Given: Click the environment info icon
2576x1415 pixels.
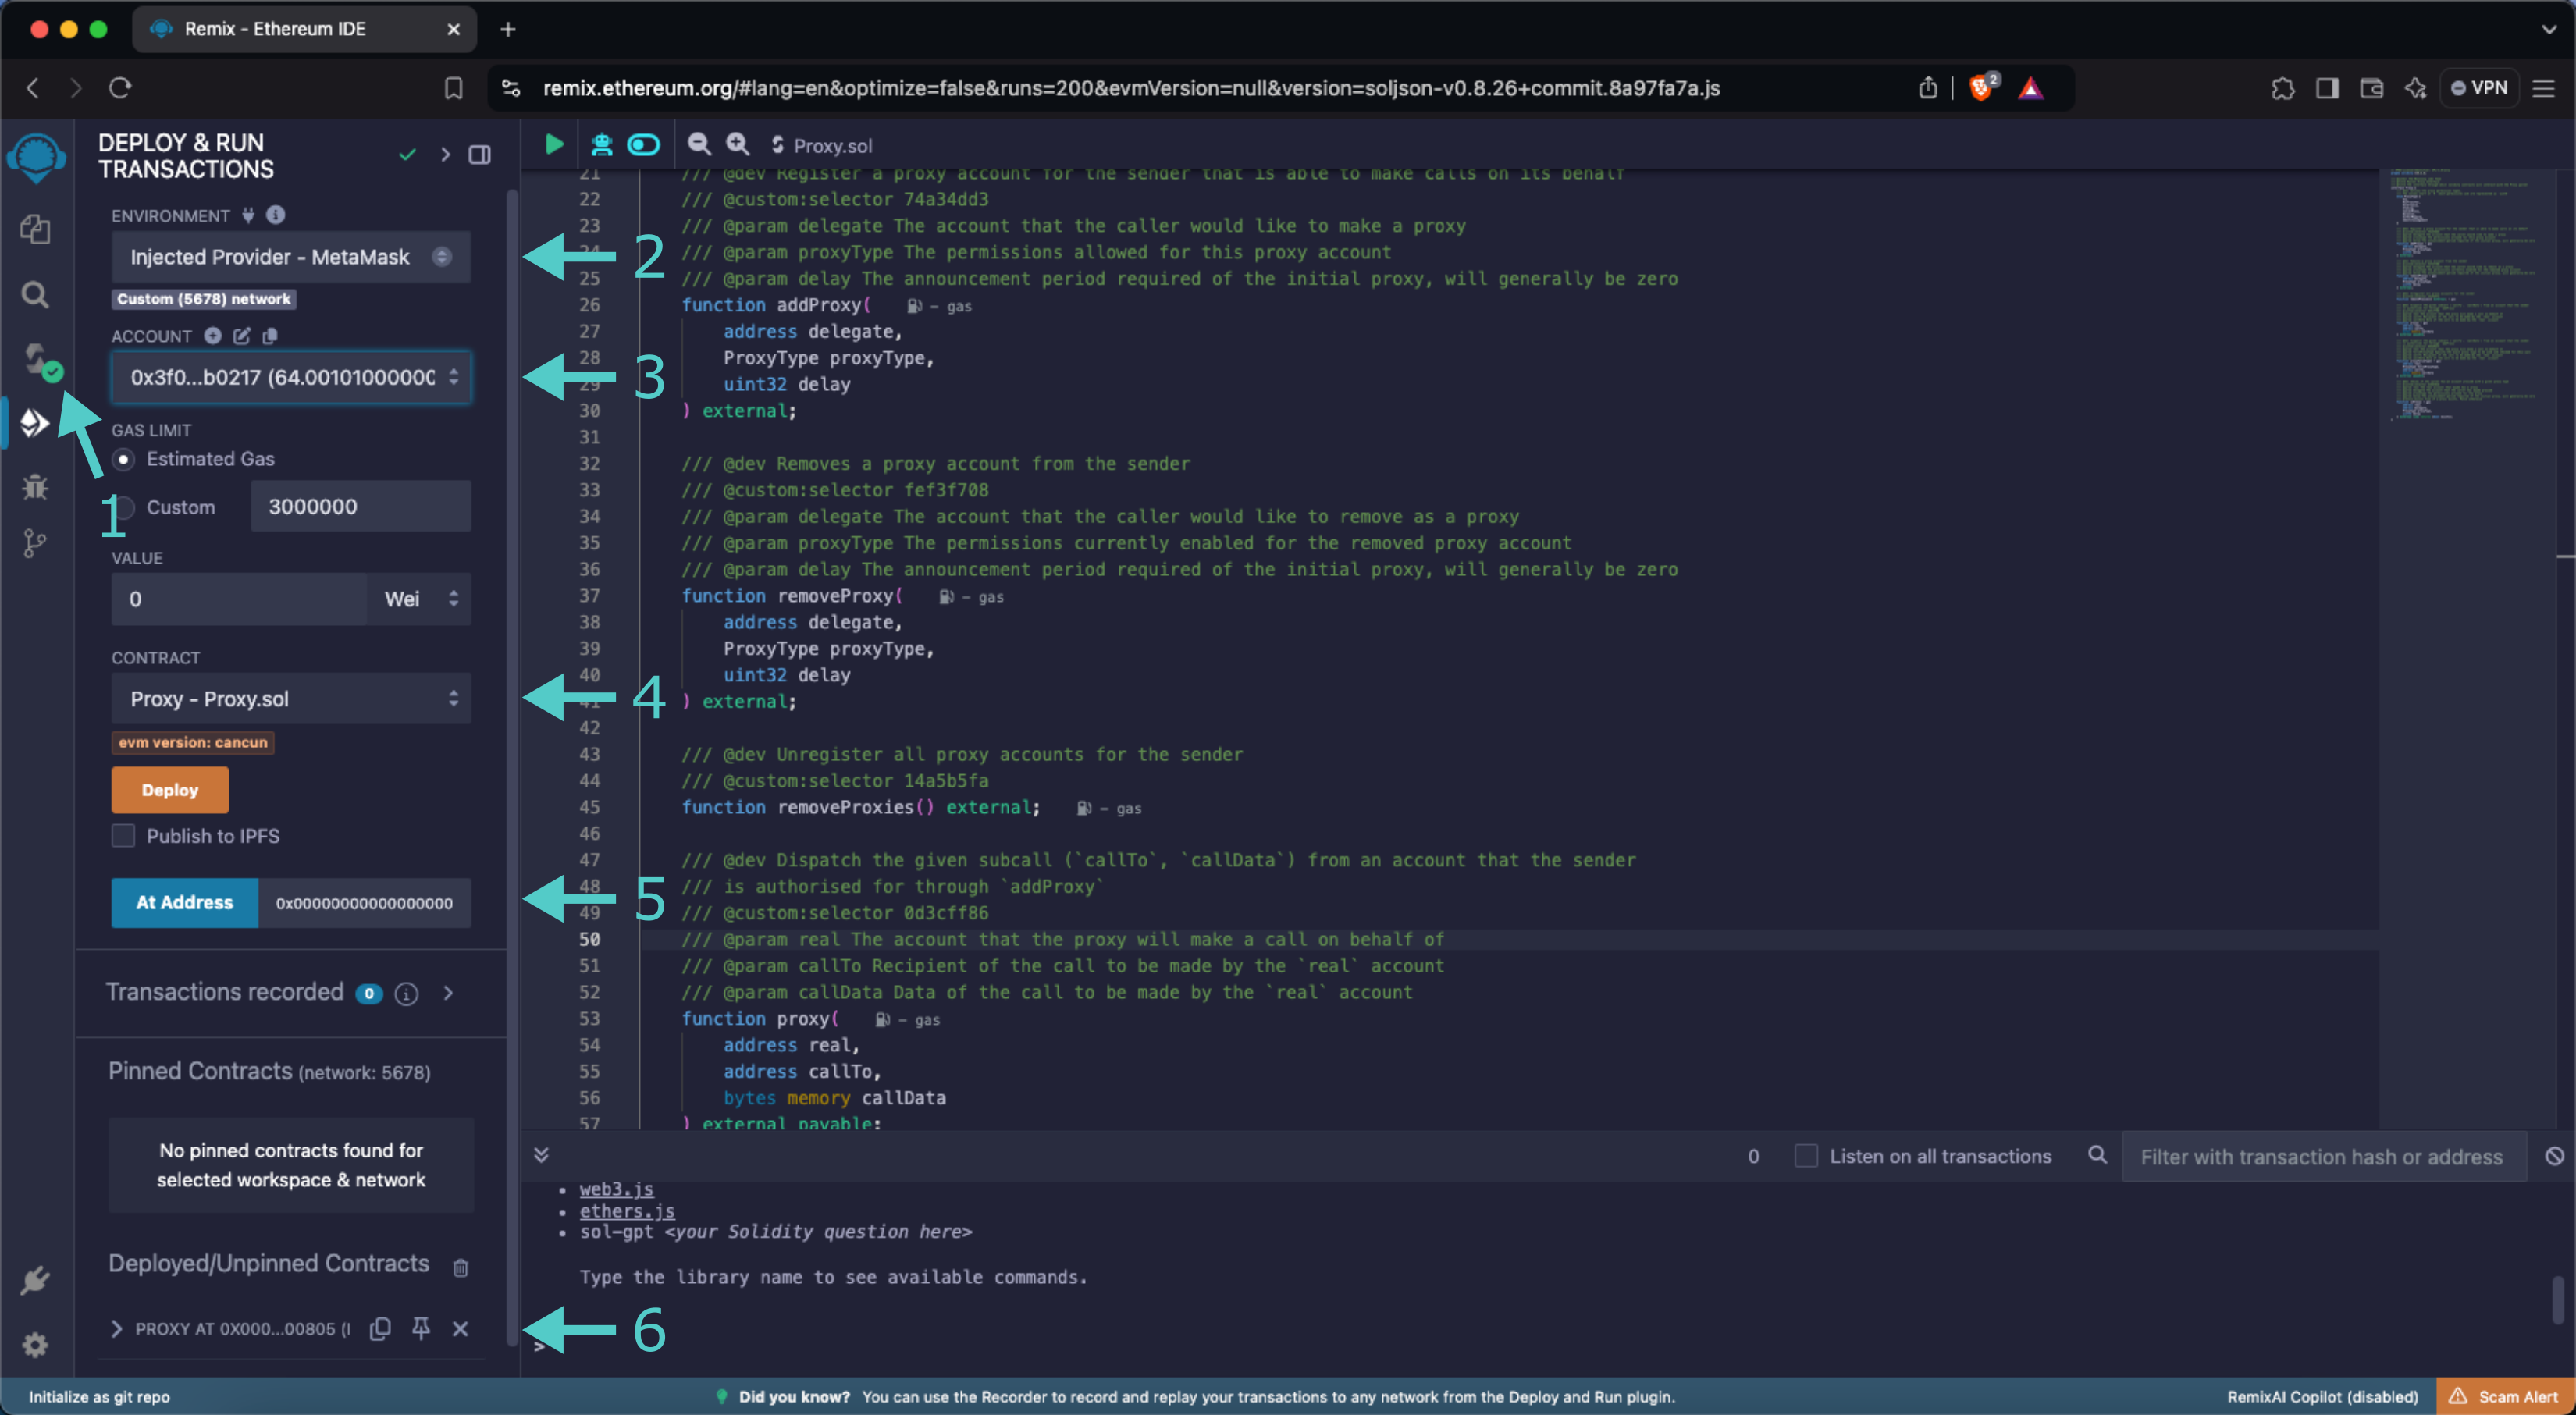Looking at the screenshot, I should pos(276,215).
